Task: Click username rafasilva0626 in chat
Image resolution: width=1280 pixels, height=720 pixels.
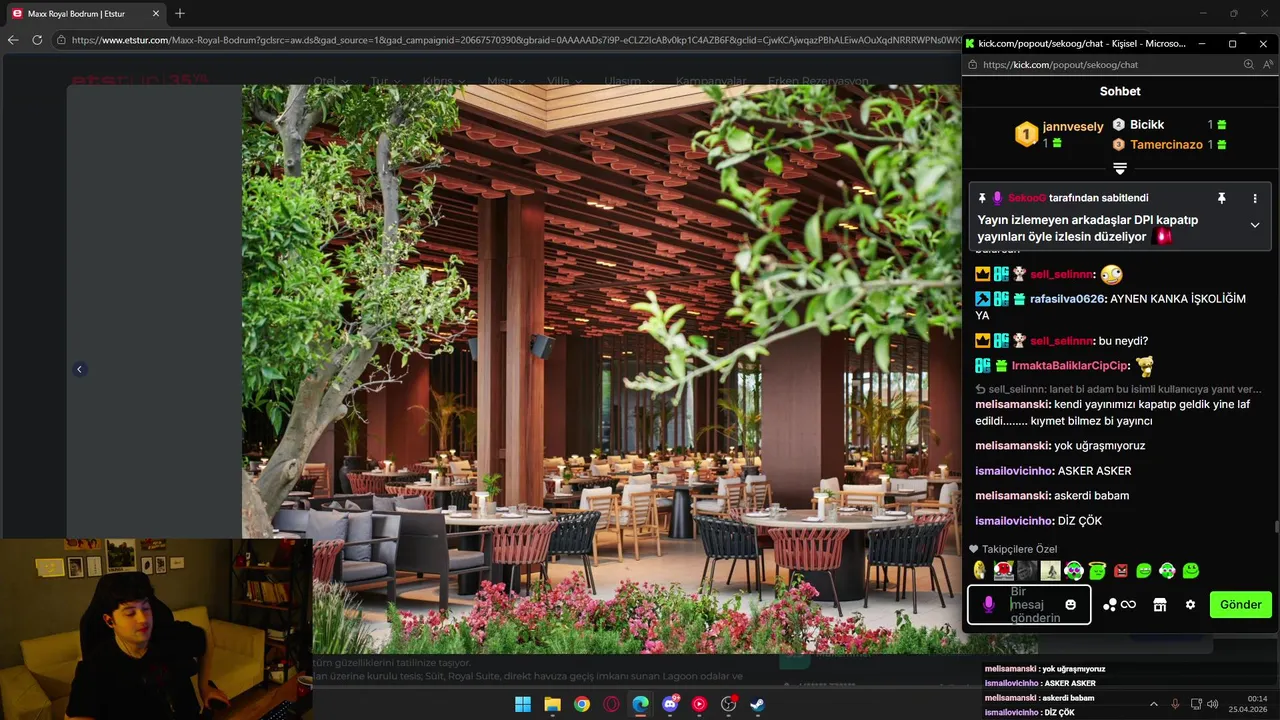Action: pos(1067,299)
